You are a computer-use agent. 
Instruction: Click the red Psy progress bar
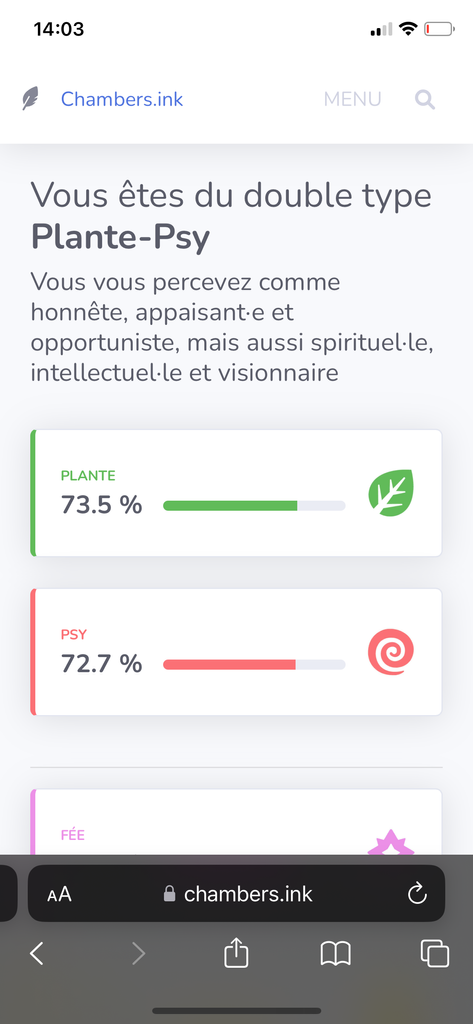(254, 664)
